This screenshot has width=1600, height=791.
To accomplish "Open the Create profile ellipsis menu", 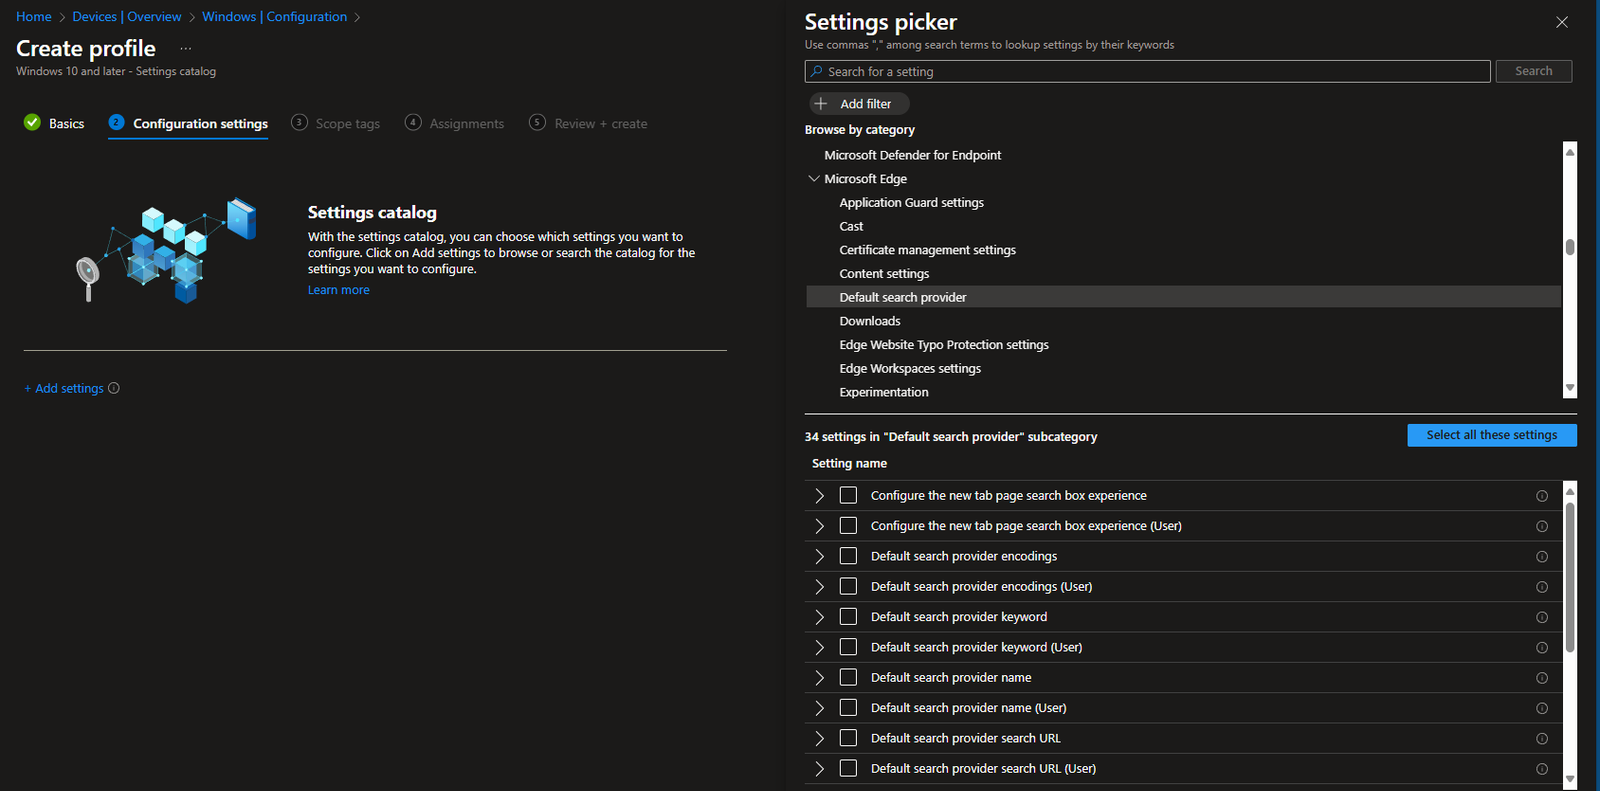I will pos(186,48).
